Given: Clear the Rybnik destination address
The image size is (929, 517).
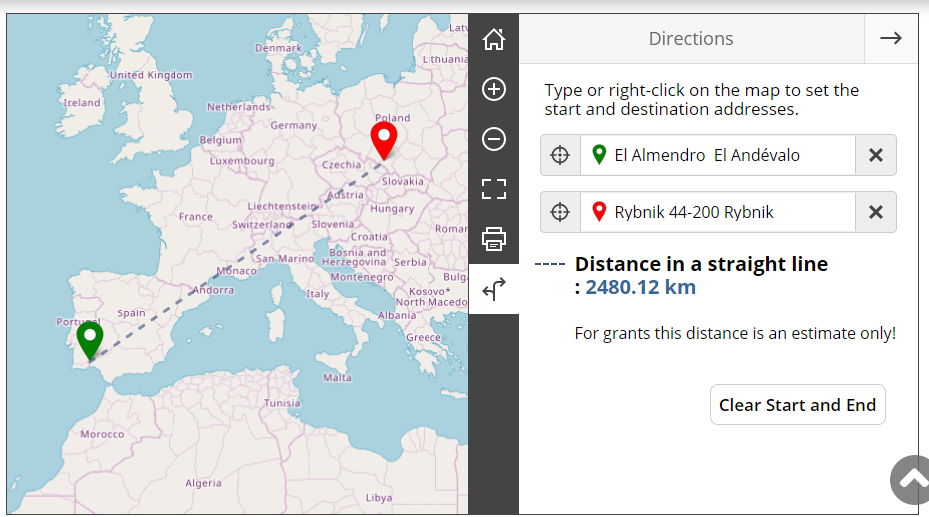Looking at the screenshot, I should (x=876, y=212).
